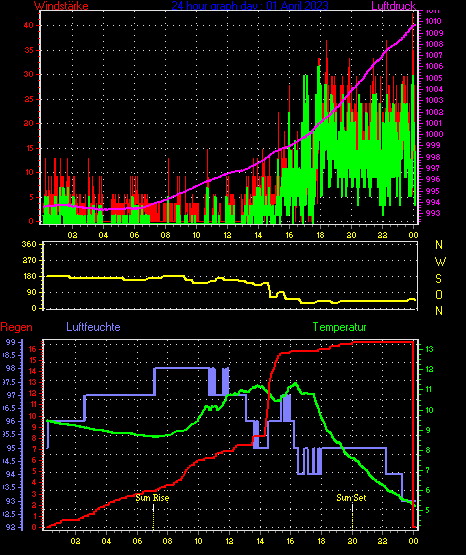This screenshot has height=555, width=466.
Task: Click the Sun Rise marker label
Action: pyautogui.click(x=153, y=498)
